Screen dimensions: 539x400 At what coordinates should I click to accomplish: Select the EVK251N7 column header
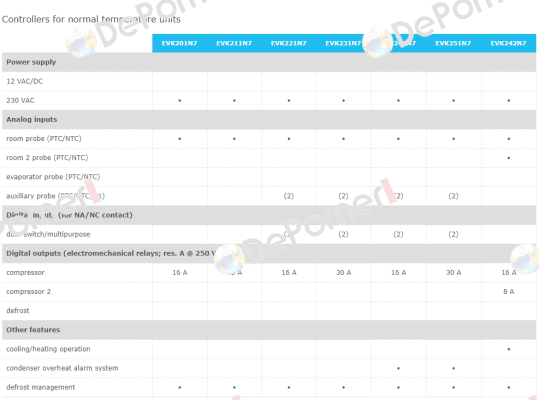click(453, 43)
